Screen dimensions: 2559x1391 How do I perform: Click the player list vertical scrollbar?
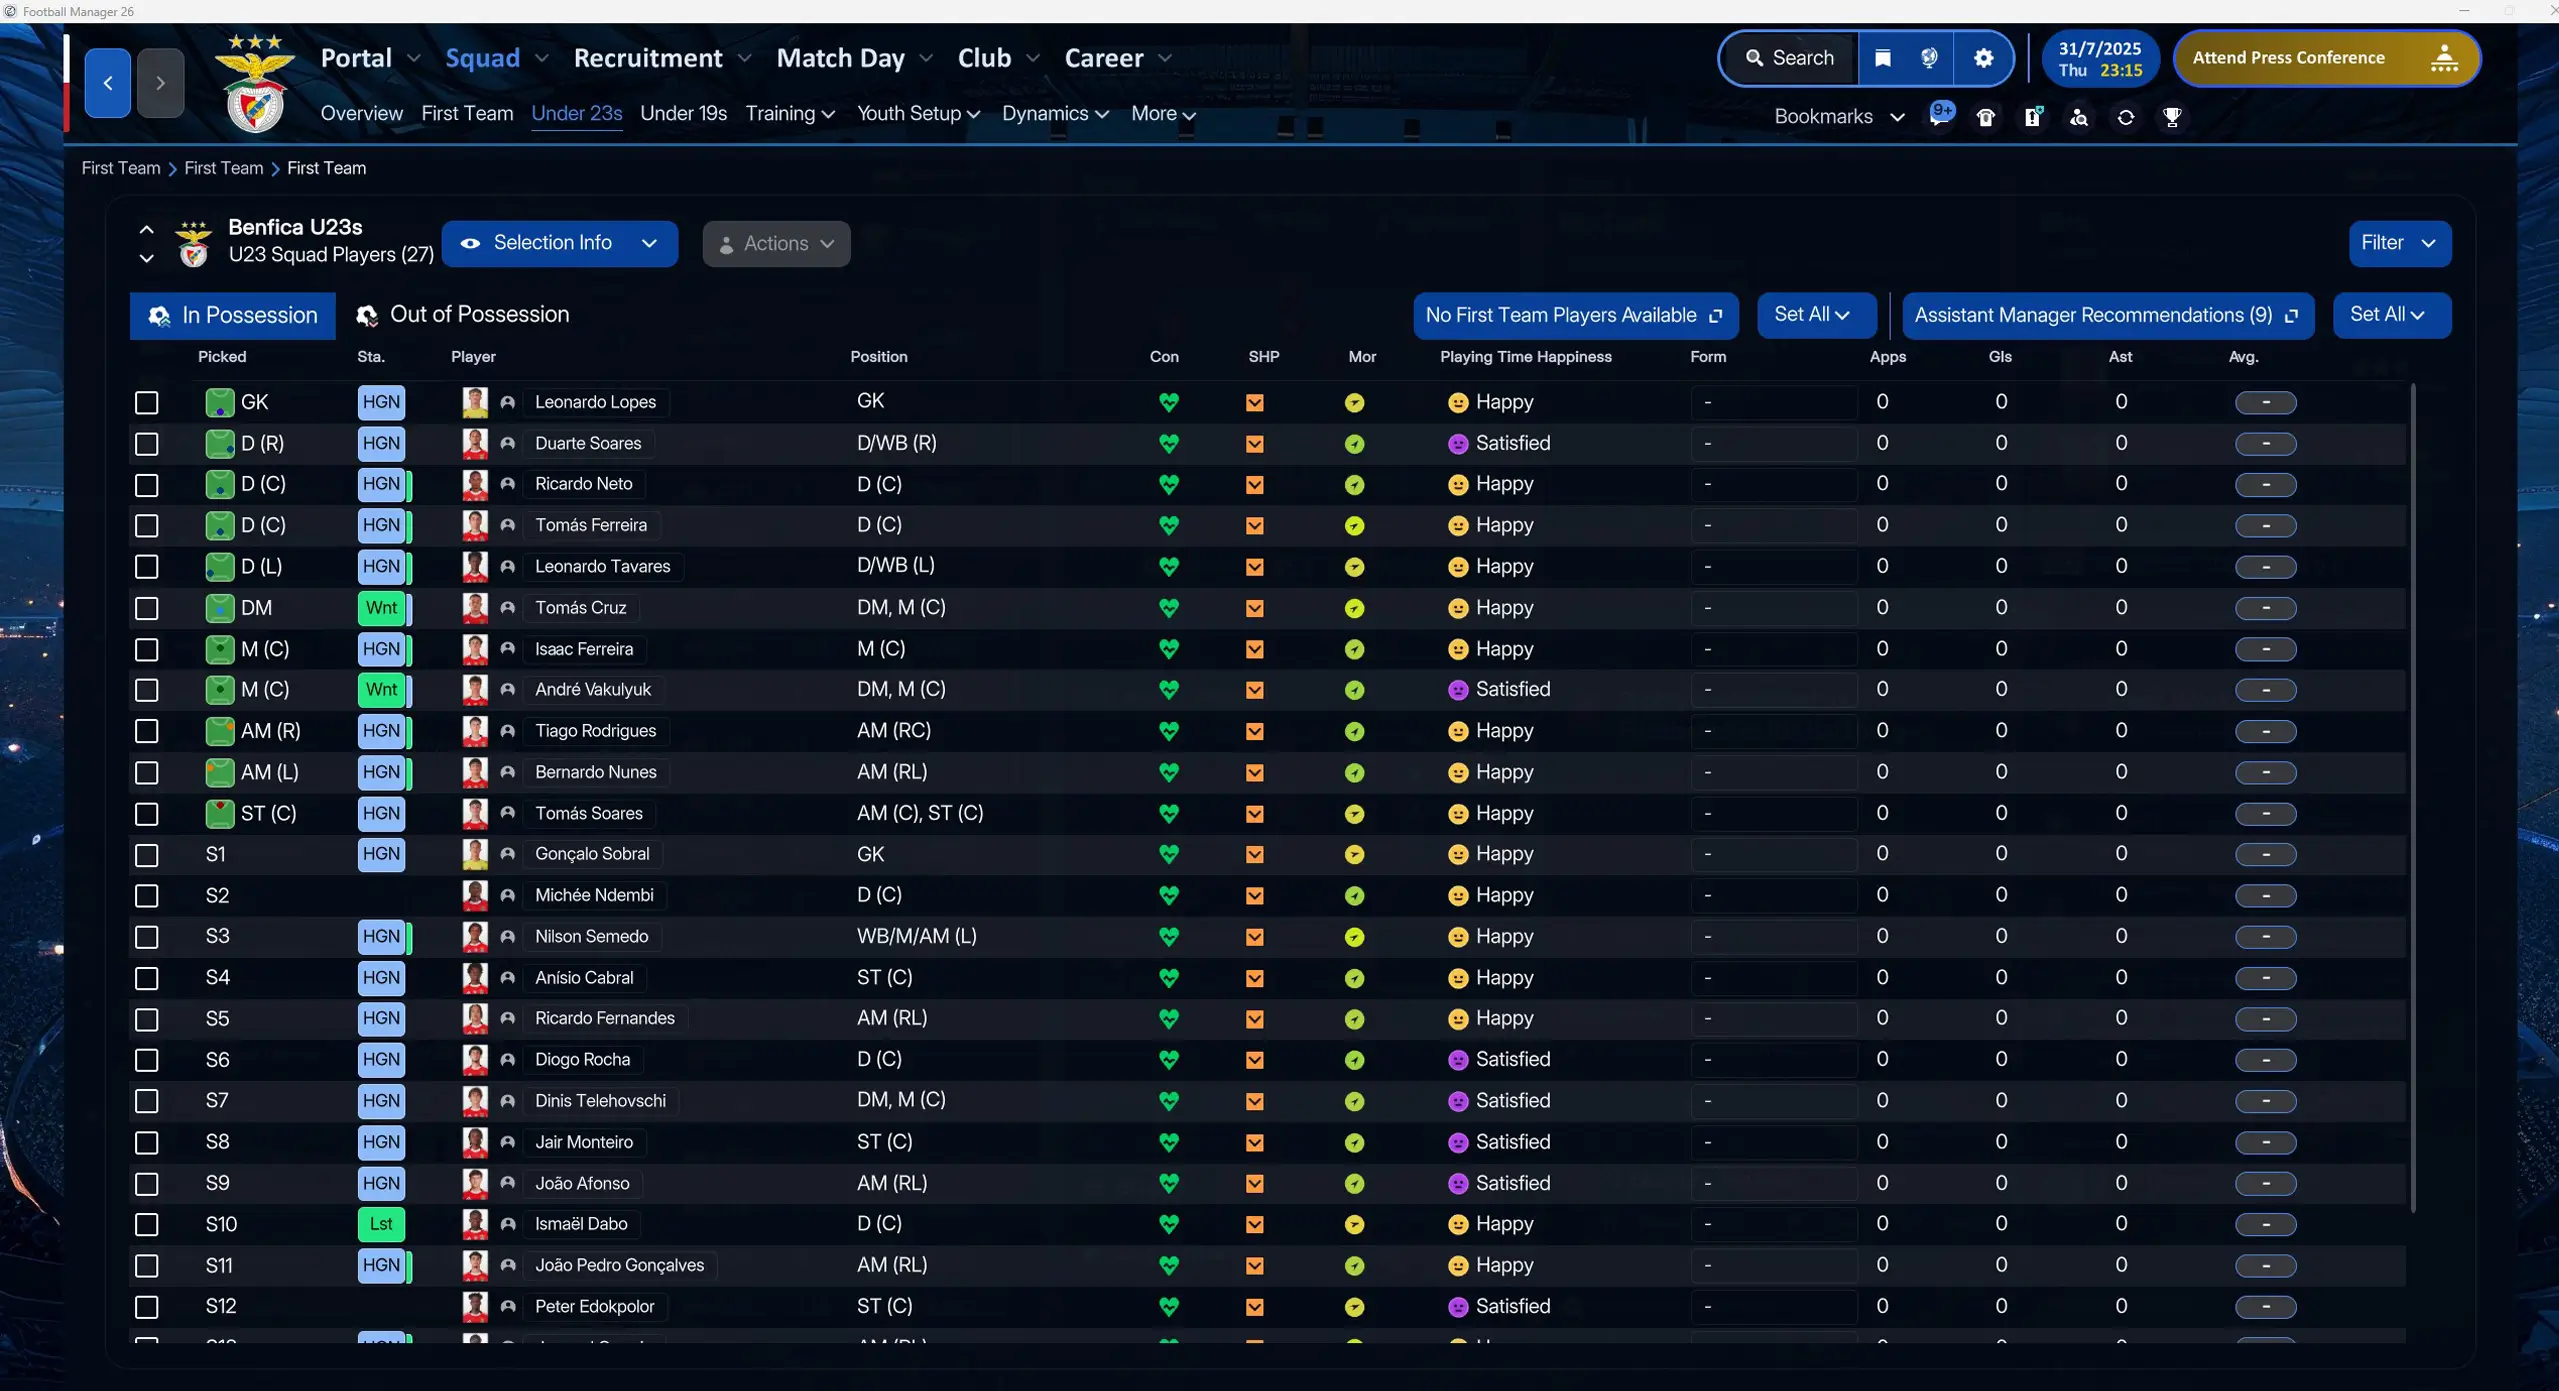2413,800
